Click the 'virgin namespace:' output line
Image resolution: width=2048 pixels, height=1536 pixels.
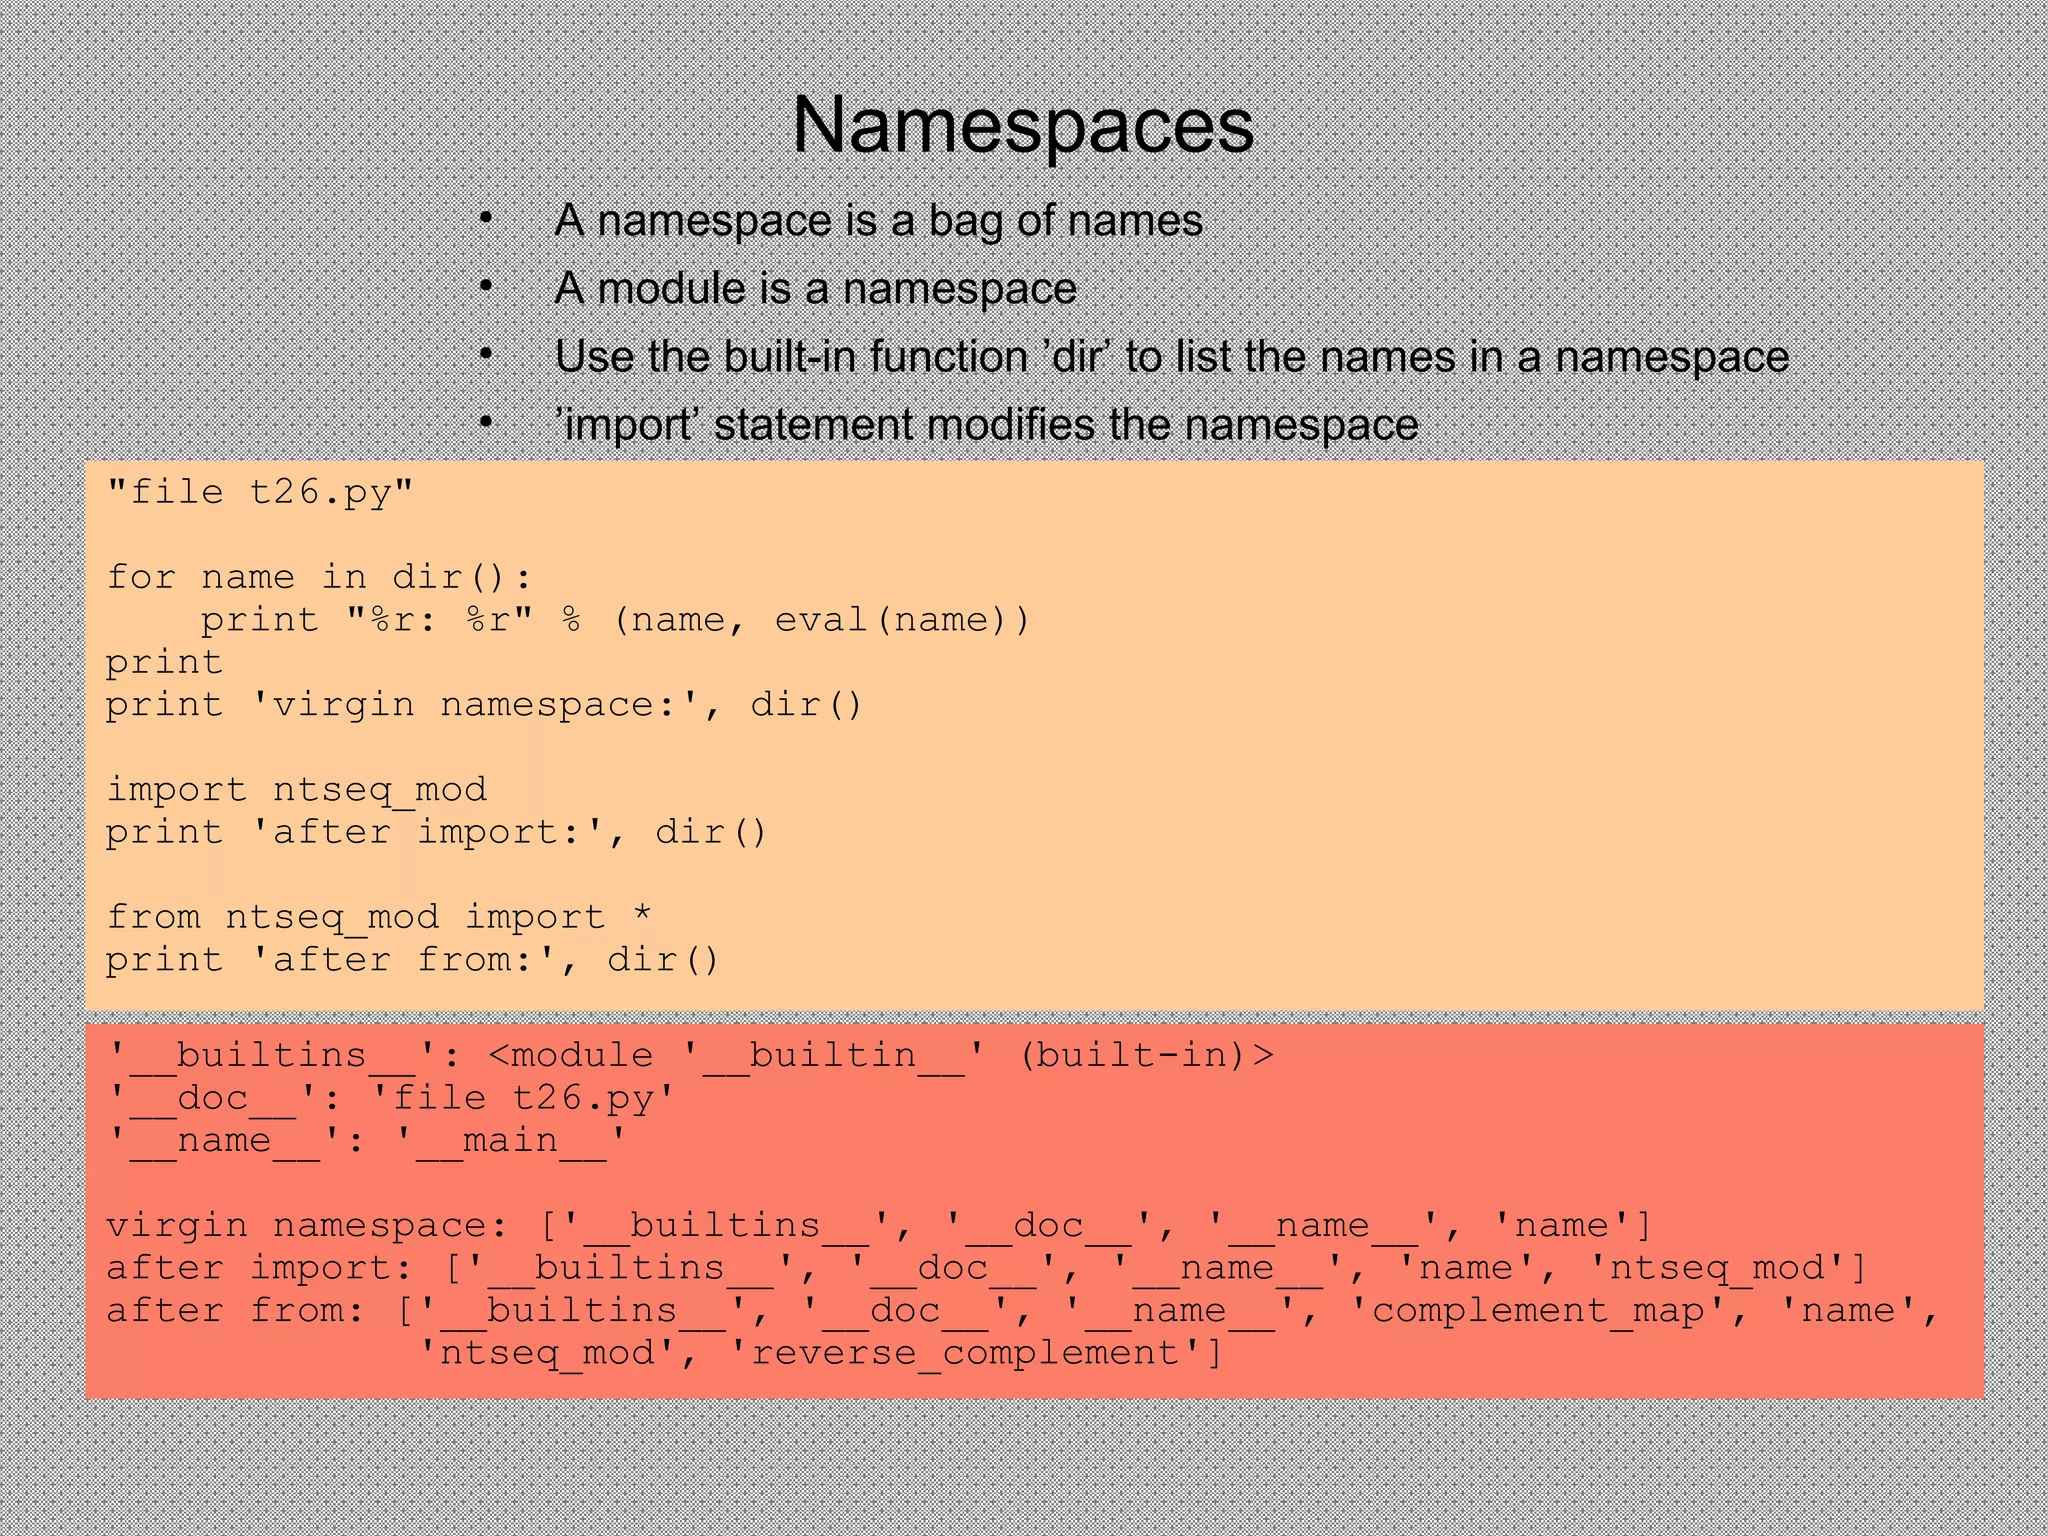[x=879, y=1226]
